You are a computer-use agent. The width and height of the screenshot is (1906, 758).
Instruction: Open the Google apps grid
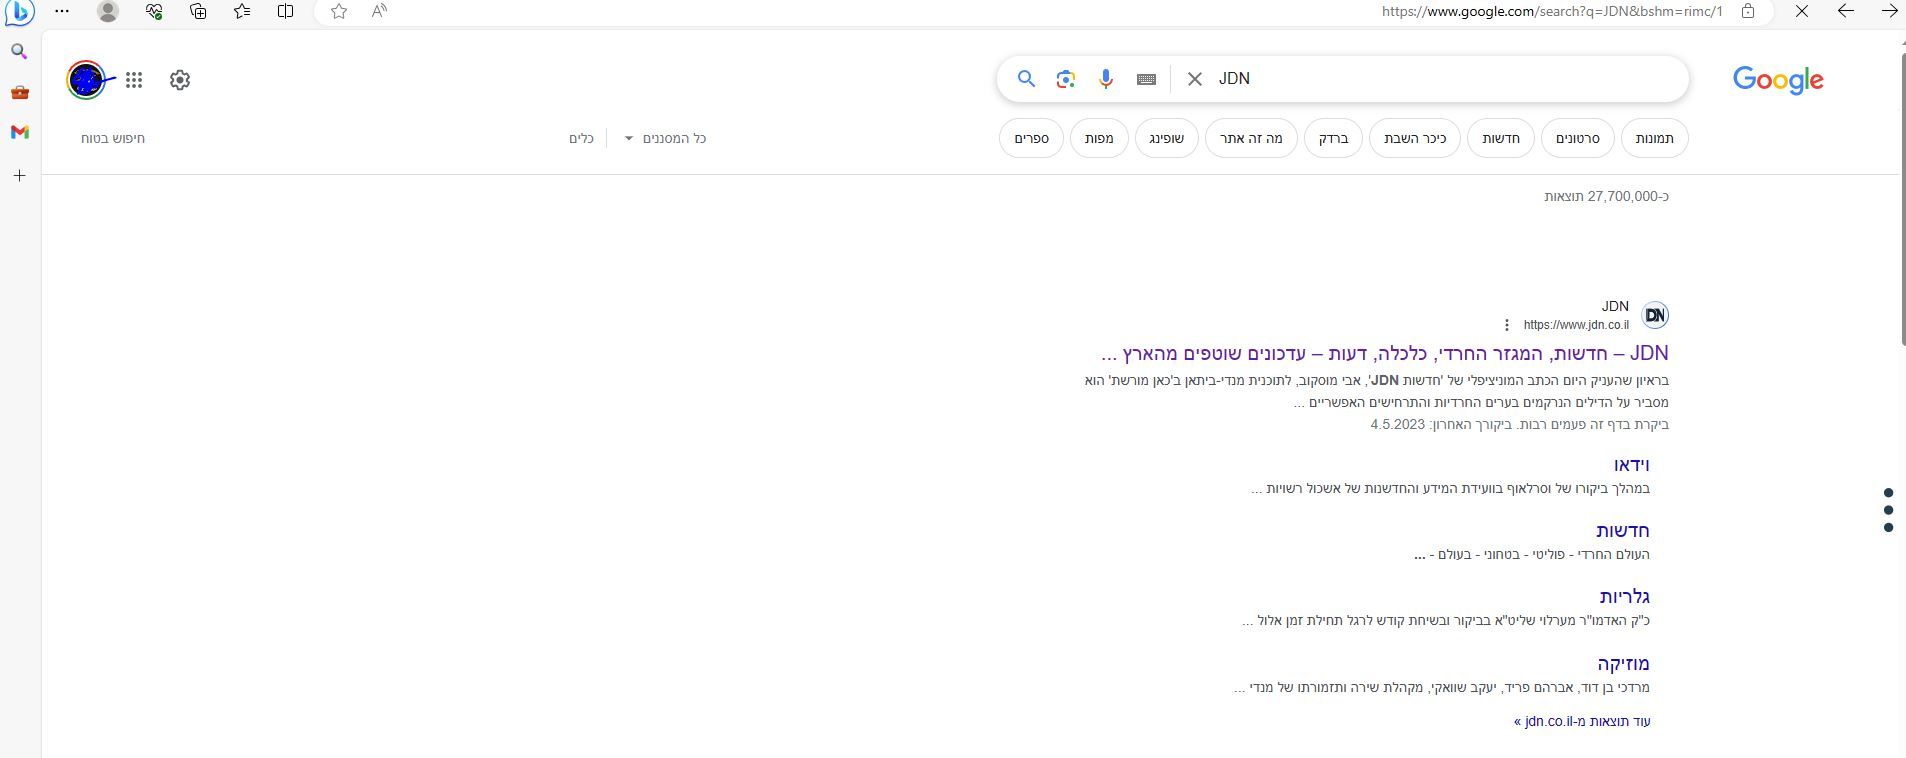pos(134,80)
